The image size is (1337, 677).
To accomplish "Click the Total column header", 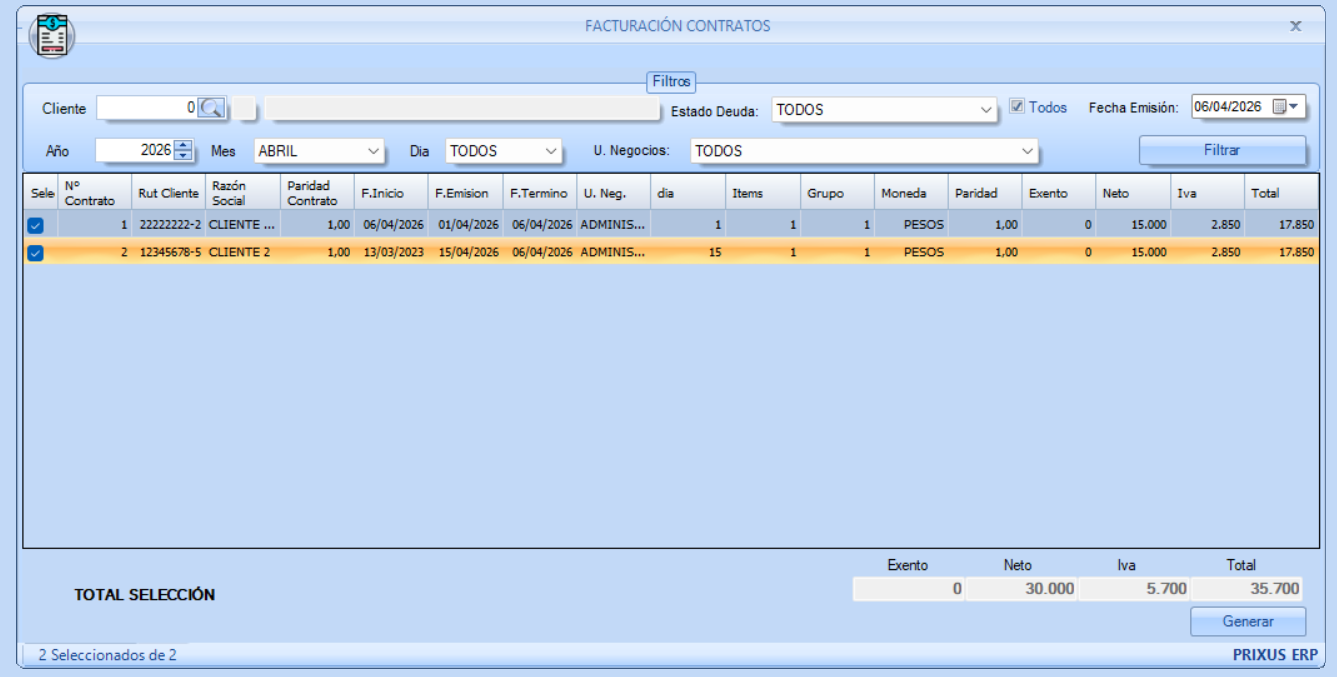I will [1280, 193].
